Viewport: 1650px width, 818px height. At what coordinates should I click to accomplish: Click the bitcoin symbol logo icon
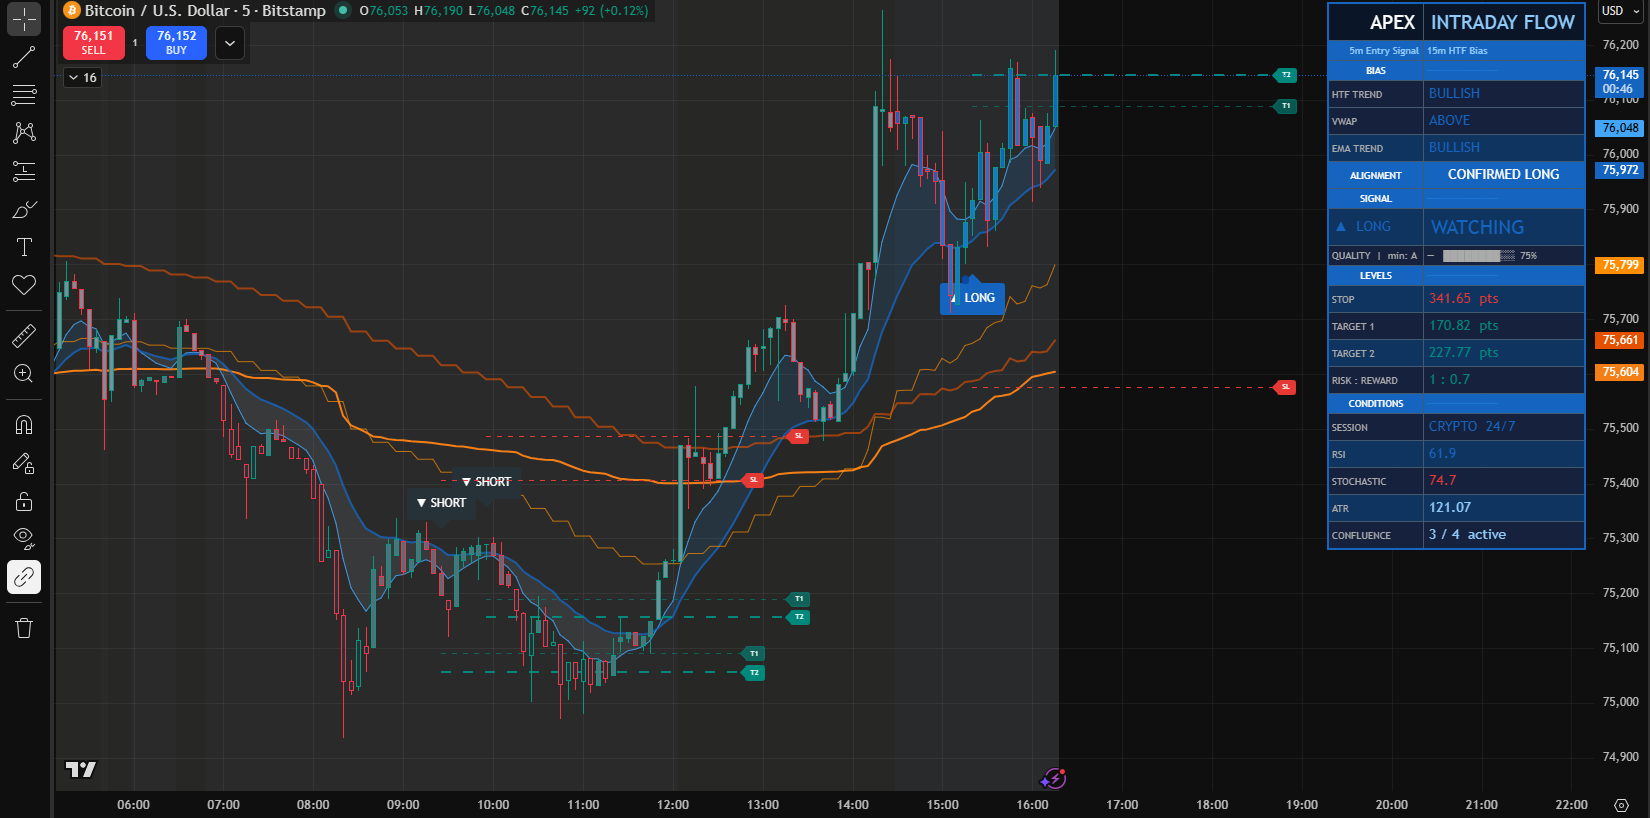[x=72, y=11]
